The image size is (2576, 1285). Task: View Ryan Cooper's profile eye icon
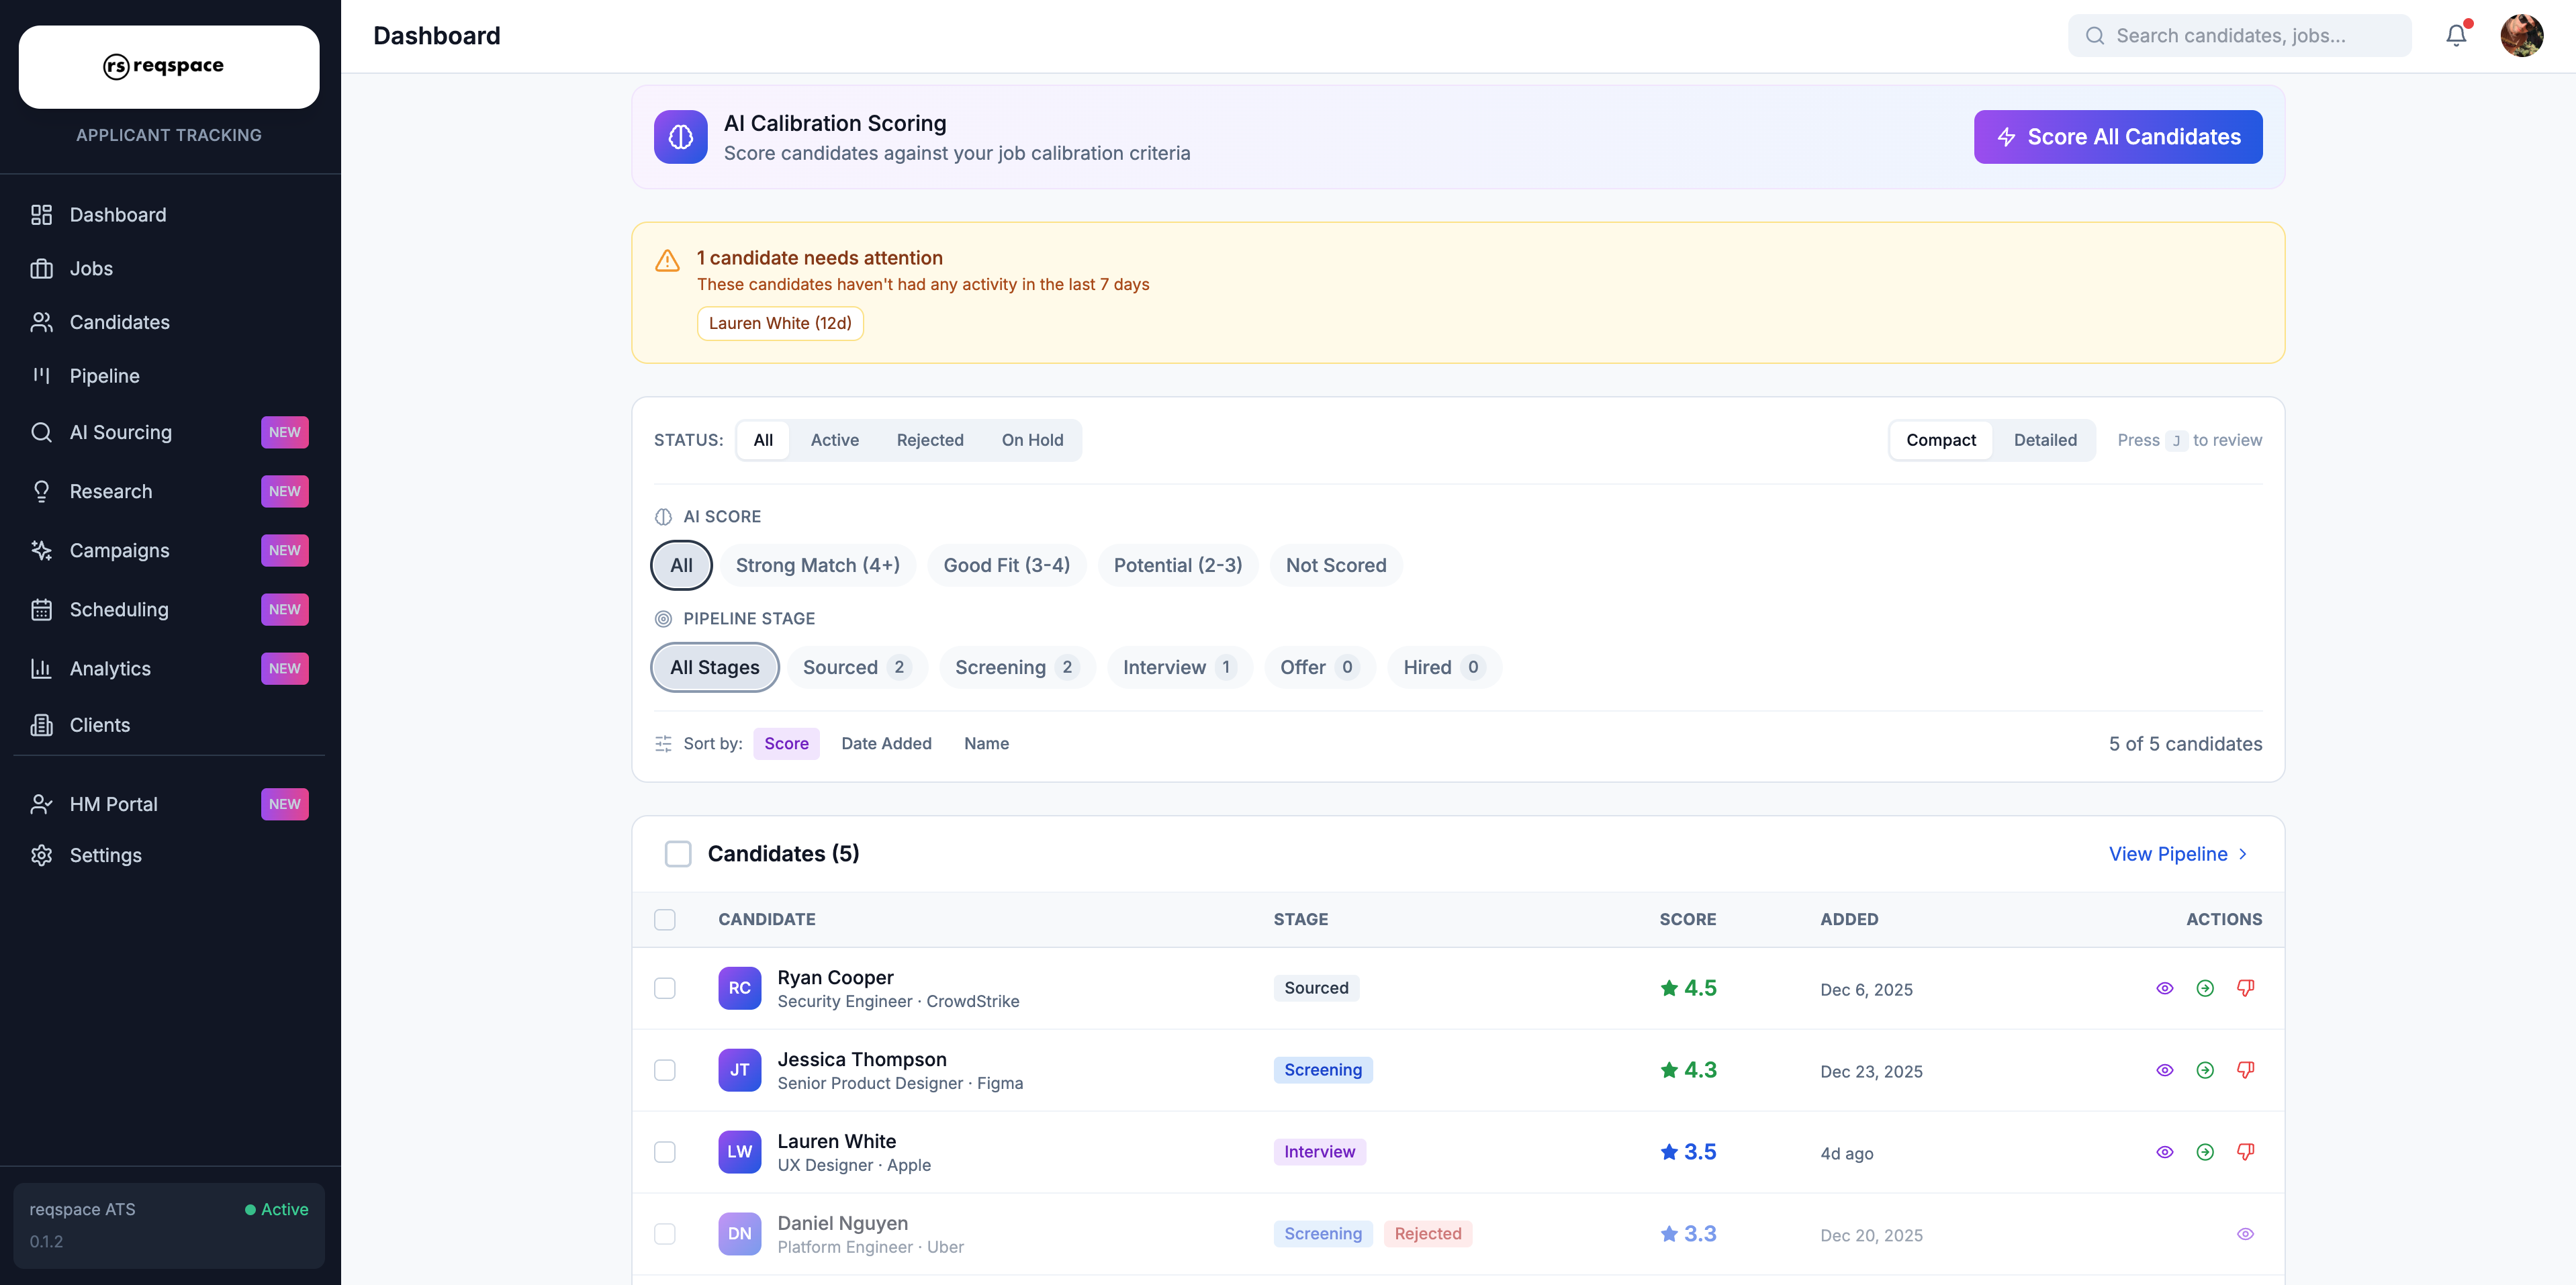[x=2164, y=988]
